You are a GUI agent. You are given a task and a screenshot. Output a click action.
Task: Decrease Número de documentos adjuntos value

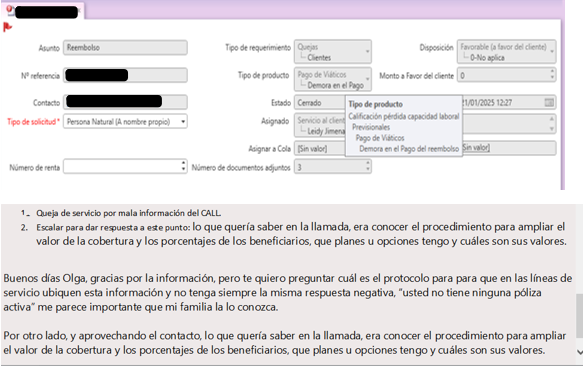pos(368,169)
